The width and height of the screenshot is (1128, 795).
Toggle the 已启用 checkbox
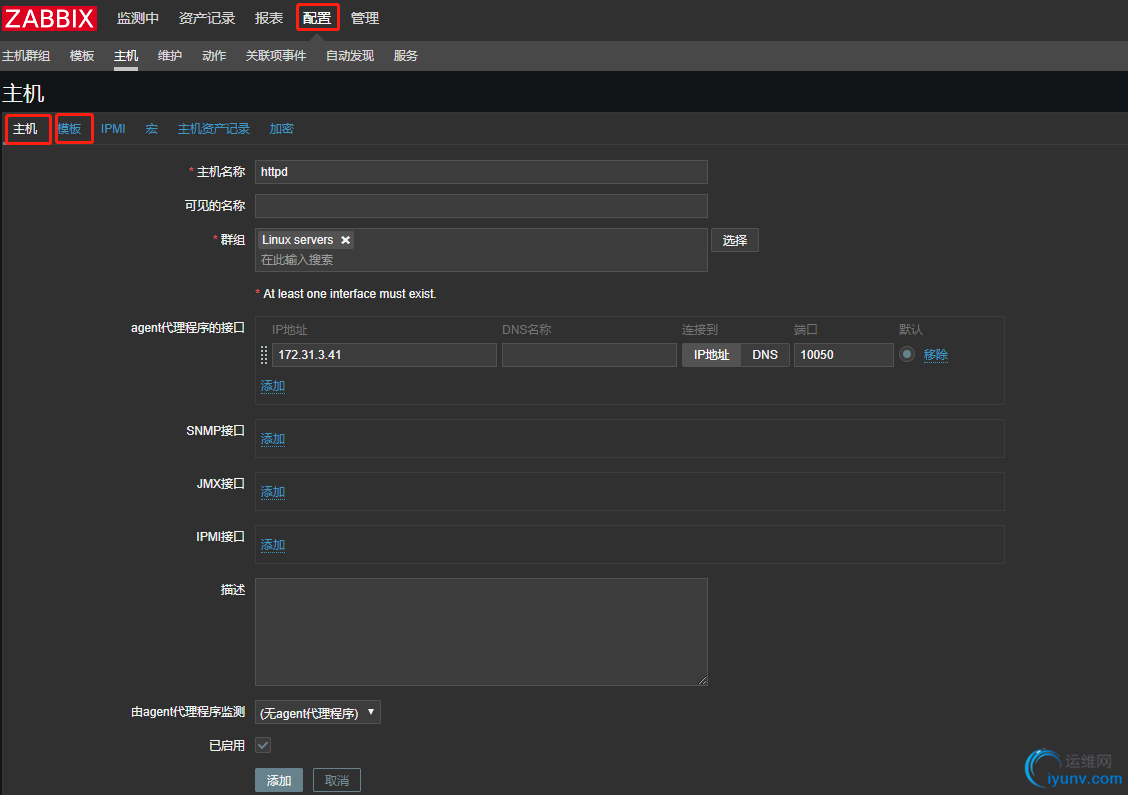pyautogui.click(x=263, y=745)
